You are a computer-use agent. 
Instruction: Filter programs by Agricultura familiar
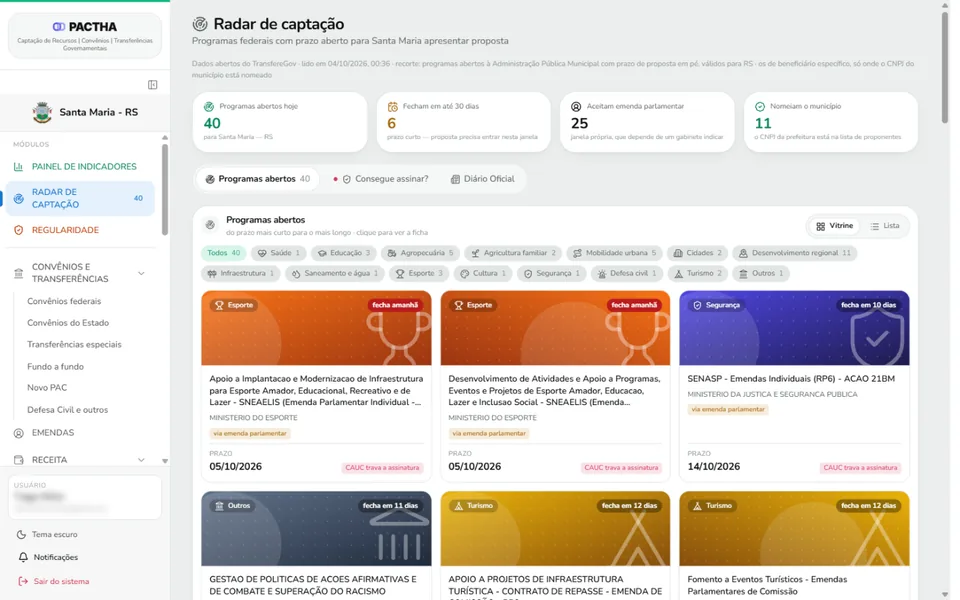tap(513, 253)
